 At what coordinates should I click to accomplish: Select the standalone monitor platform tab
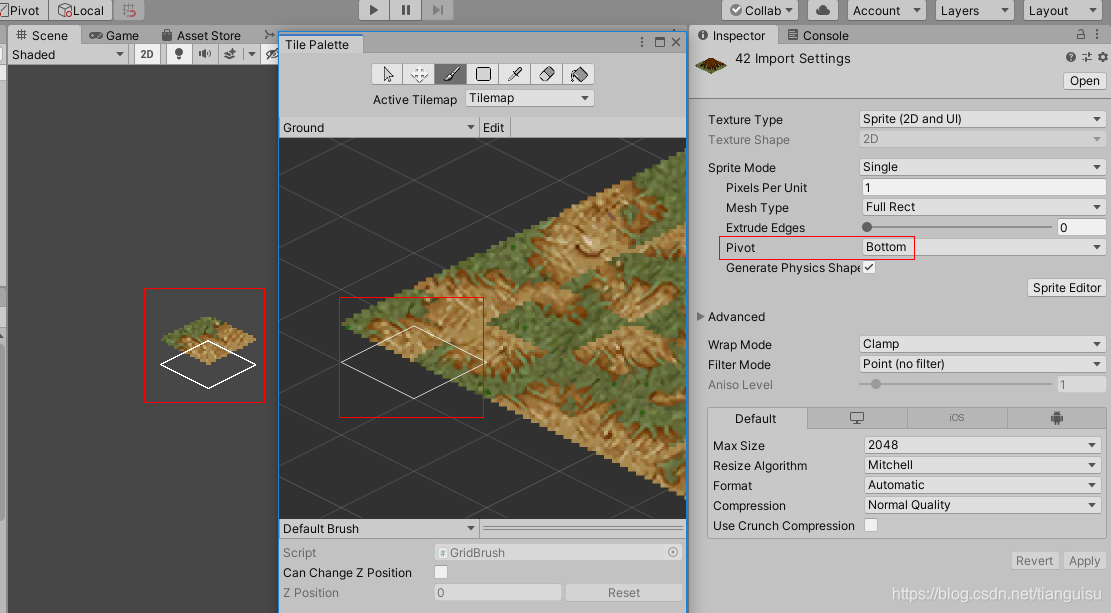pos(857,418)
